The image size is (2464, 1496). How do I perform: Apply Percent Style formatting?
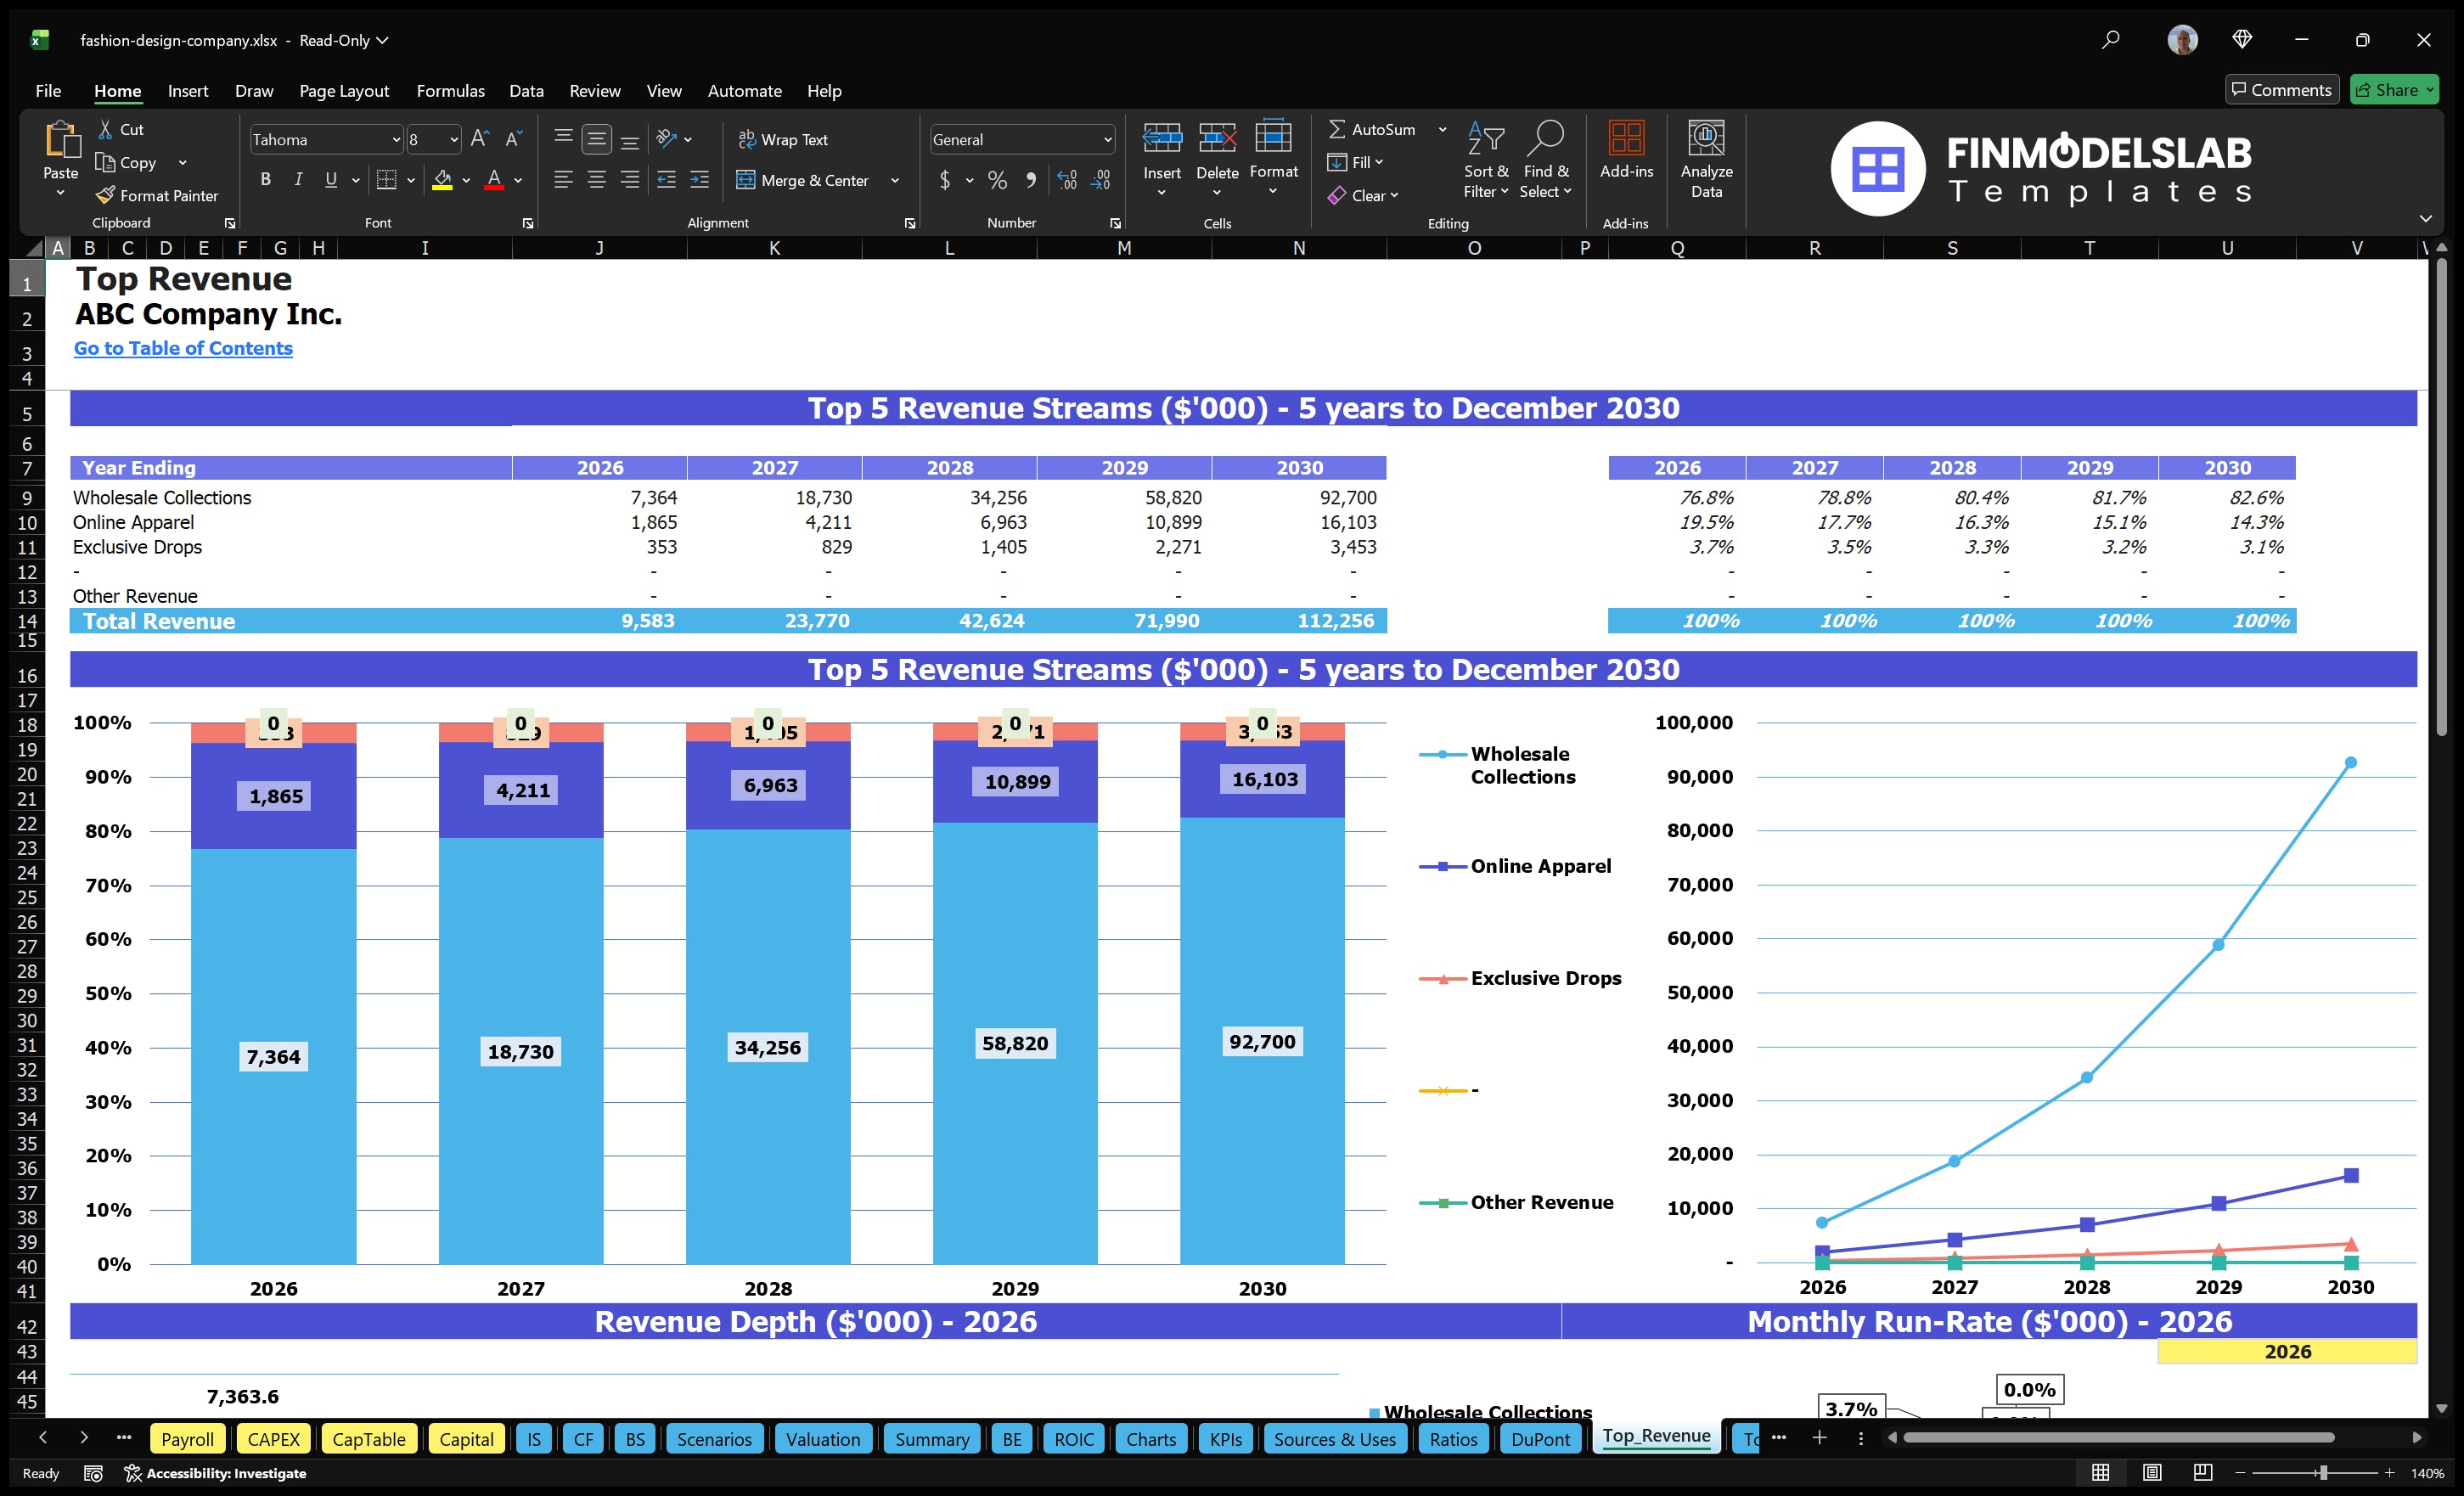997,181
